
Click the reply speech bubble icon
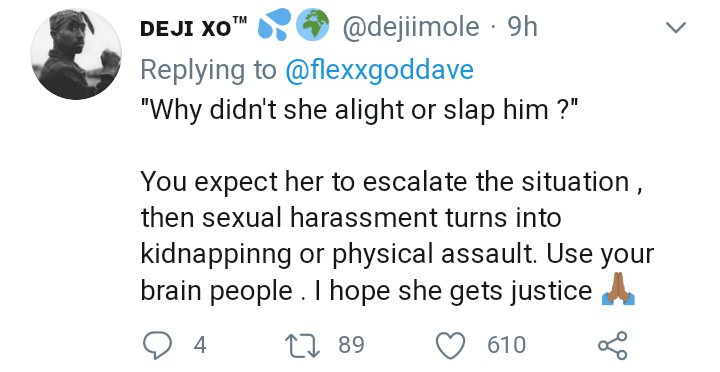click(x=157, y=345)
